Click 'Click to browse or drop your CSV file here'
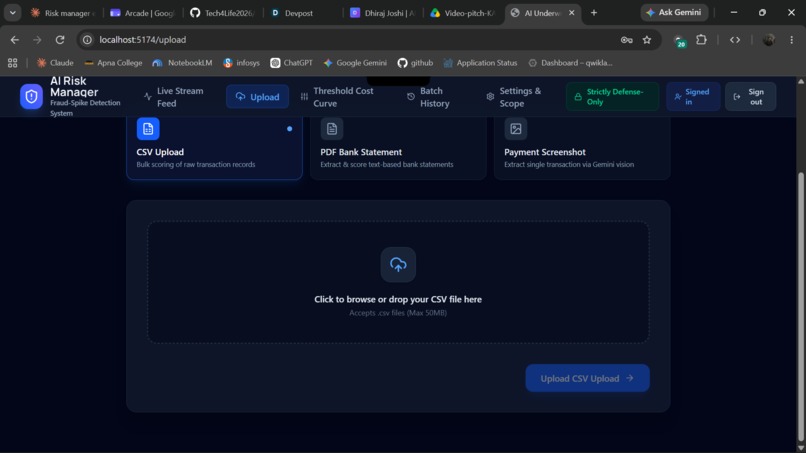The width and height of the screenshot is (806, 453). tap(398, 299)
